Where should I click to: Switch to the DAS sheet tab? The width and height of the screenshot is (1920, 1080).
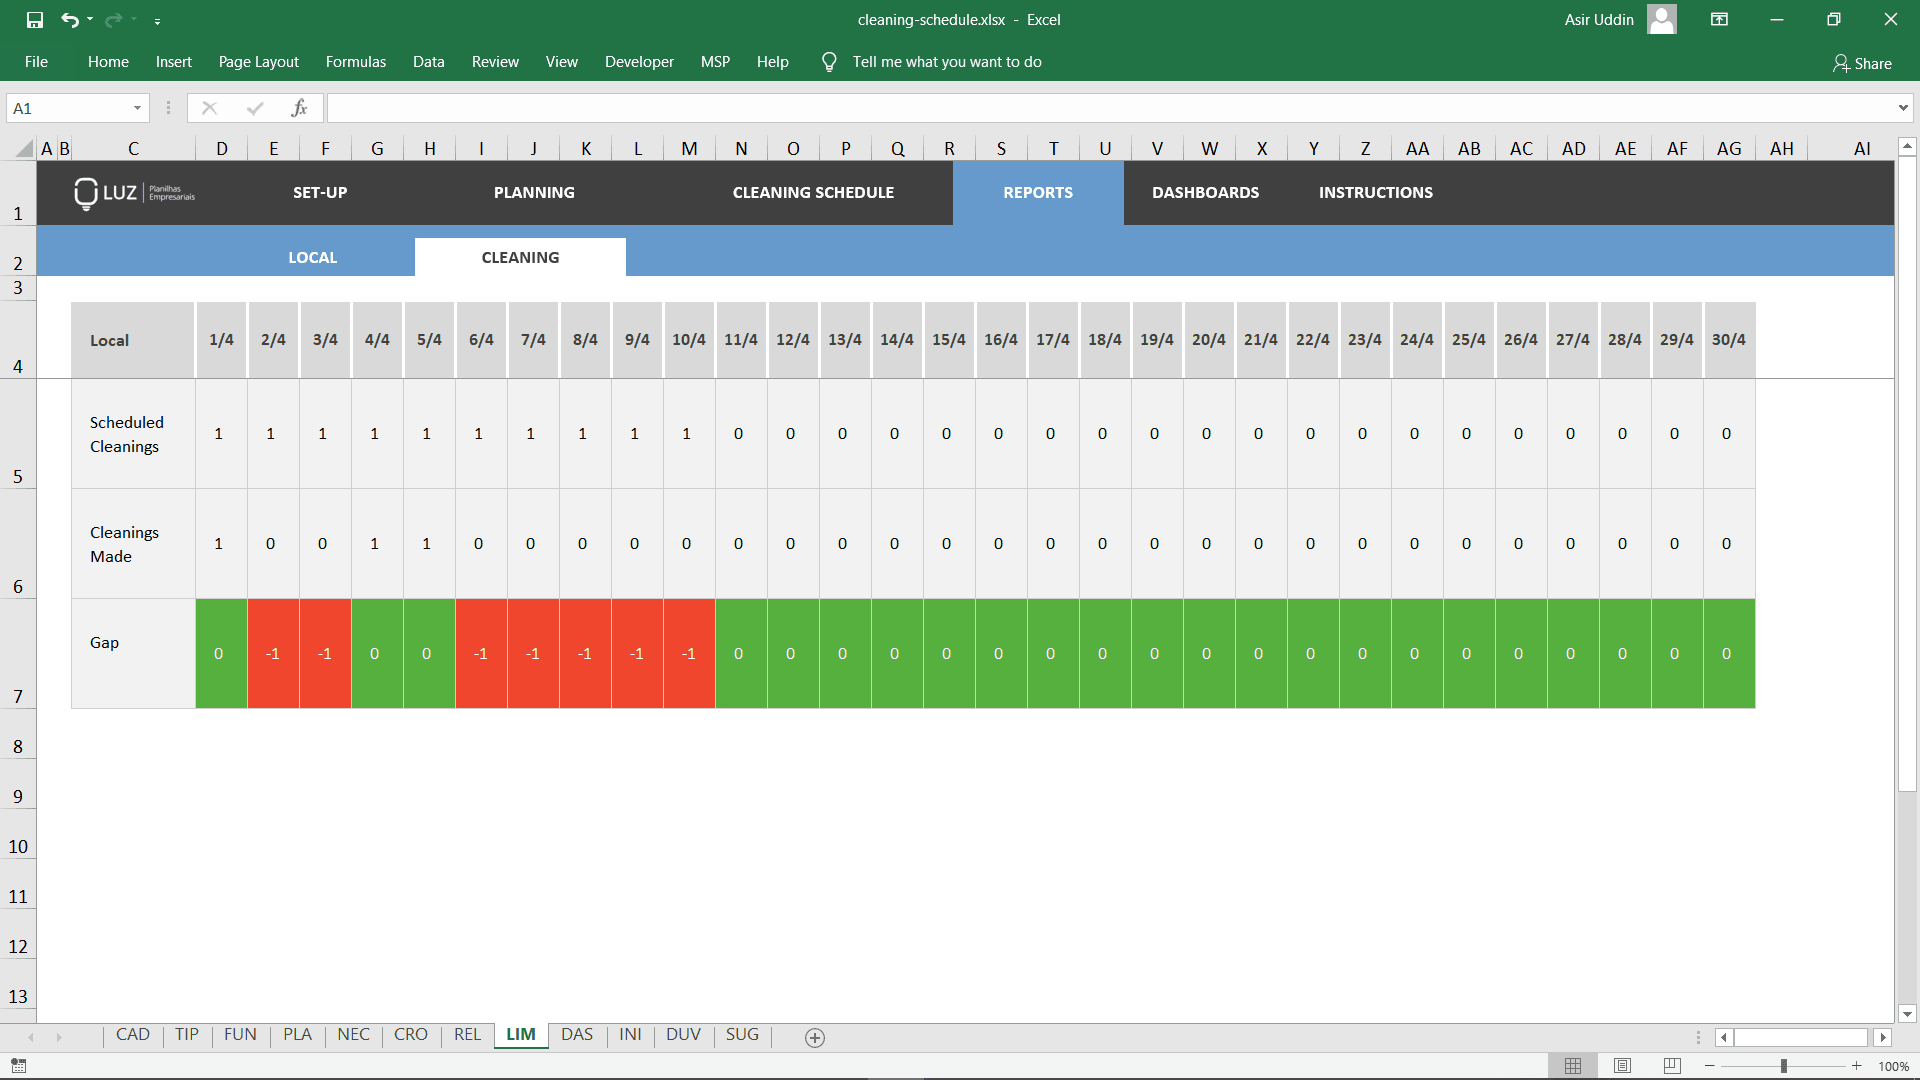coord(577,1035)
